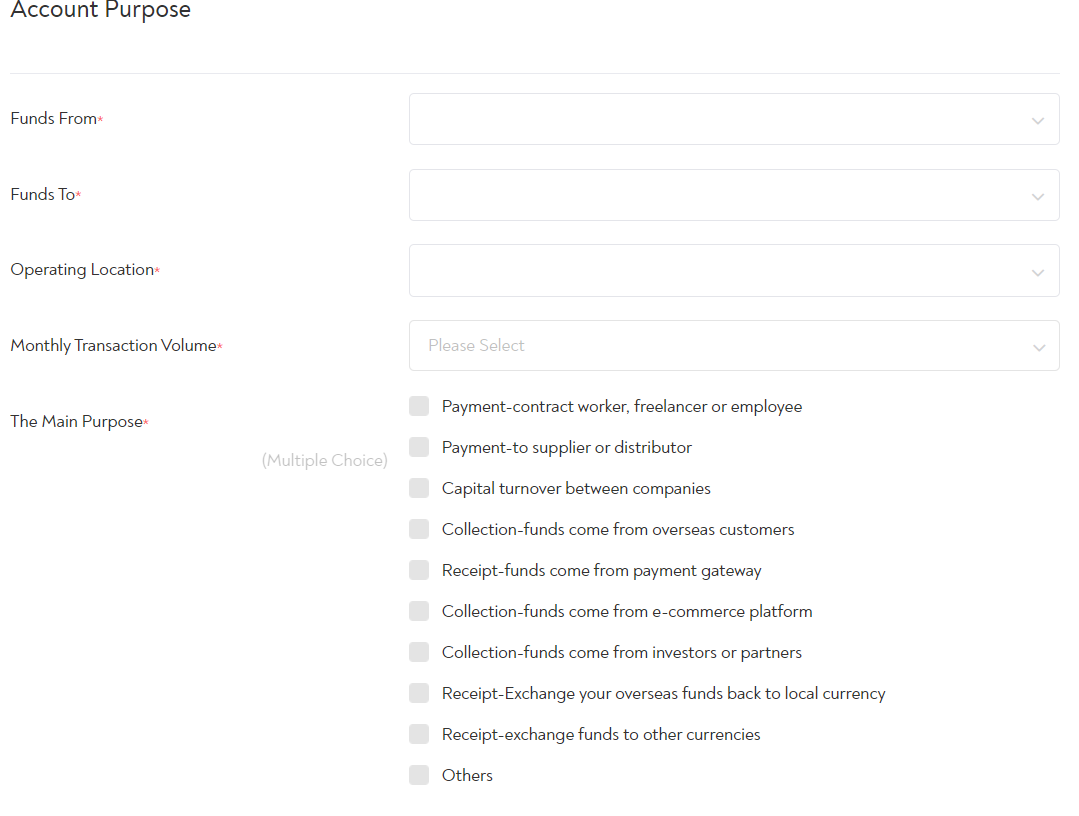Image resolution: width=1079 pixels, height=816 pixels.
Task: Select a Monthly Transaction Volume option
Action: 733,346
